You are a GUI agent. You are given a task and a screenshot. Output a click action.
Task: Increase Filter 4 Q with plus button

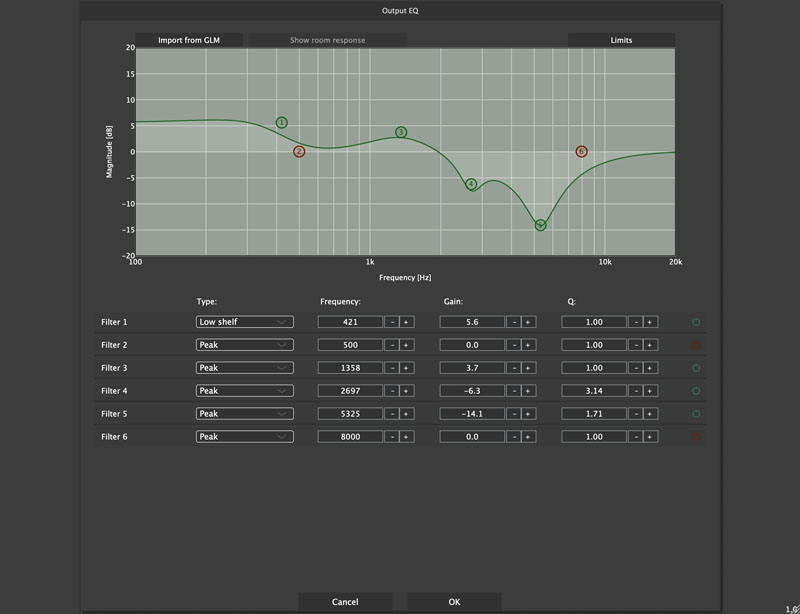[649, 391]
